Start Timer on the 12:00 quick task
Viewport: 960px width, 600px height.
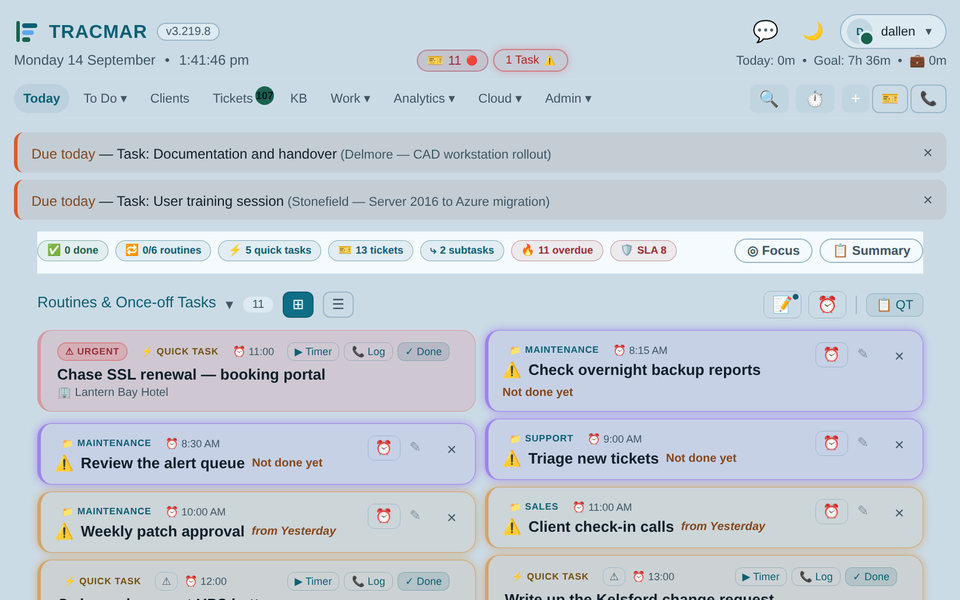pos(312,581)
